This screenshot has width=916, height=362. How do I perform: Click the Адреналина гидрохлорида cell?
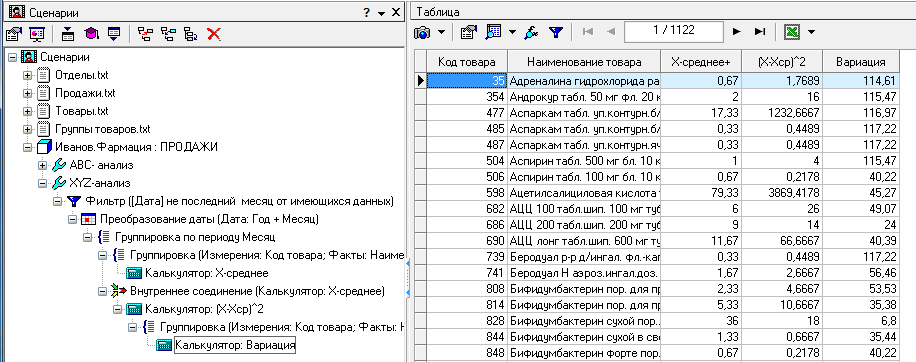coord(584,81)
